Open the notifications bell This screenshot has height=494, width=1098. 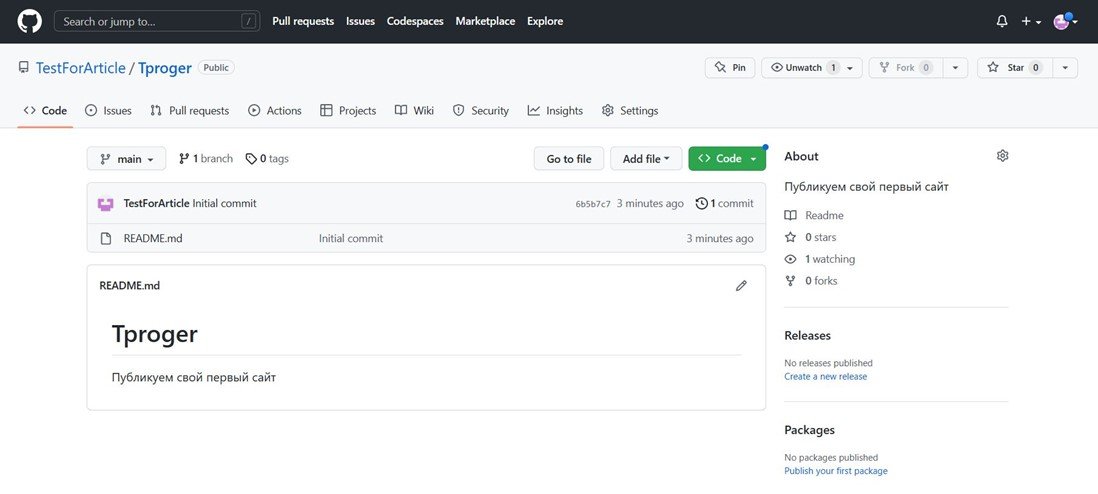pos(1001,22)
